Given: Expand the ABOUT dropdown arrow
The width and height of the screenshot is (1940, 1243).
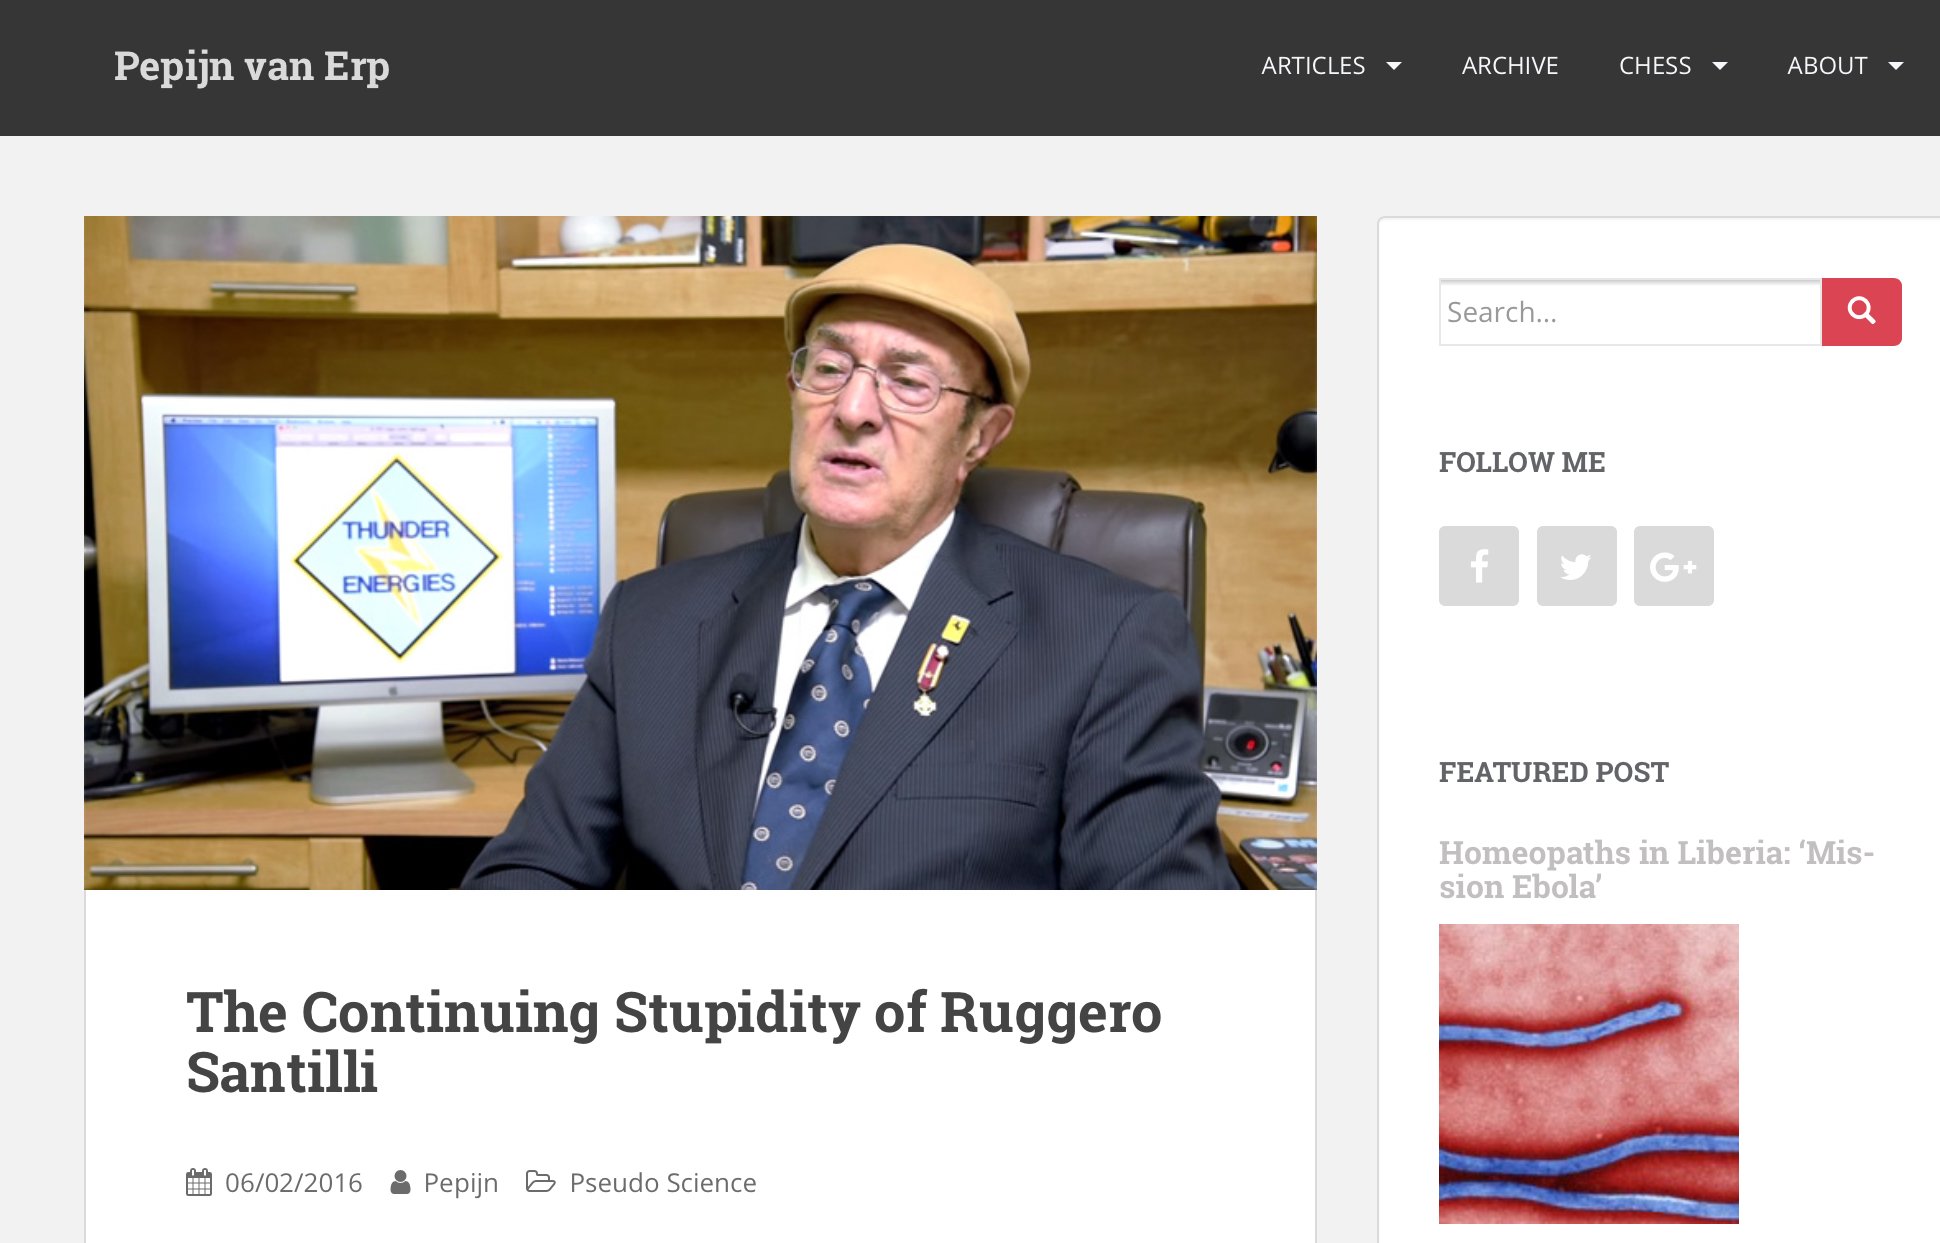Looking at the screenshot, I should click(x=1895, y=66).
